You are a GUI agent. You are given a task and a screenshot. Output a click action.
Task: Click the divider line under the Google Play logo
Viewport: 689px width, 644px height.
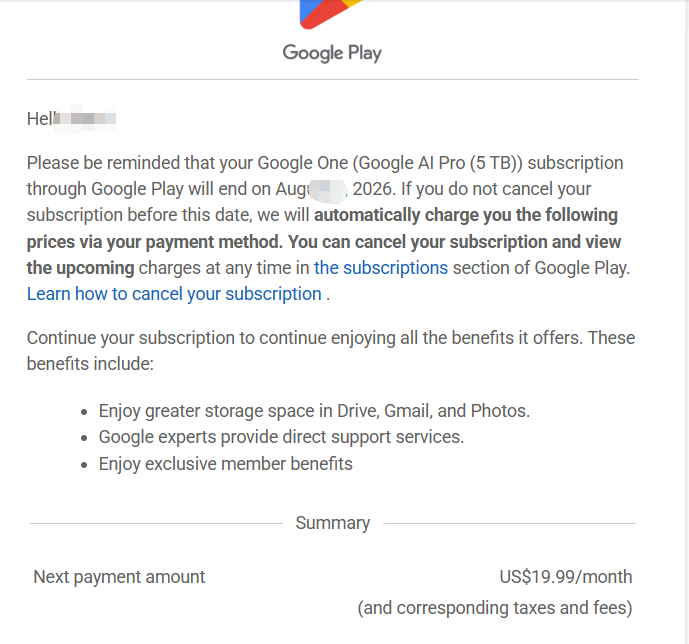[x=333, y=80]
